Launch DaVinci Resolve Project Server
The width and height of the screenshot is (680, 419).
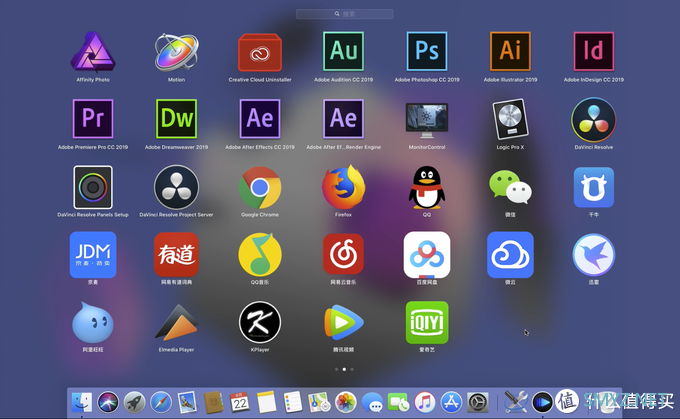click(x=177, y=187)
